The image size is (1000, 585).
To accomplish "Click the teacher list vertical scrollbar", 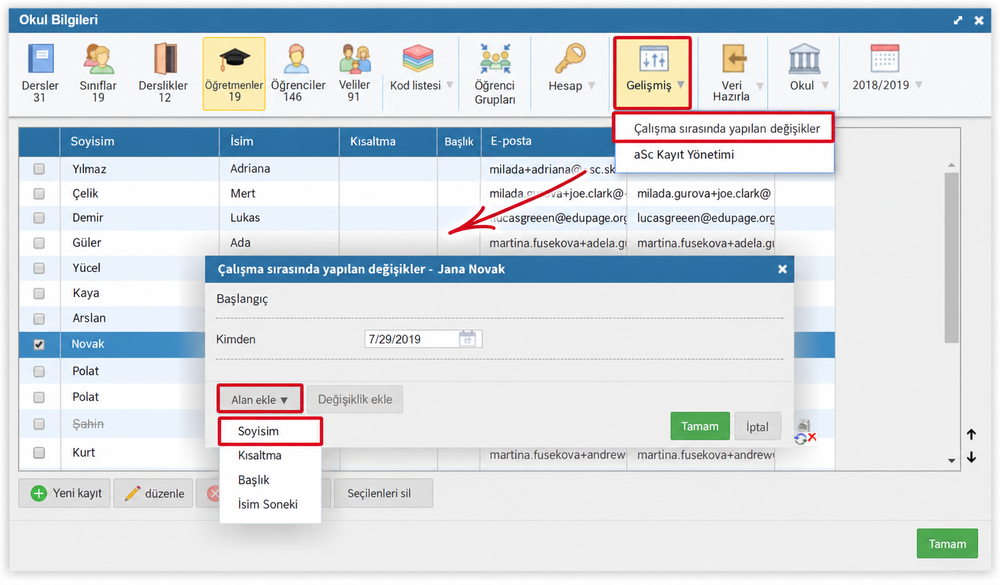I will [x=952, y=256].
